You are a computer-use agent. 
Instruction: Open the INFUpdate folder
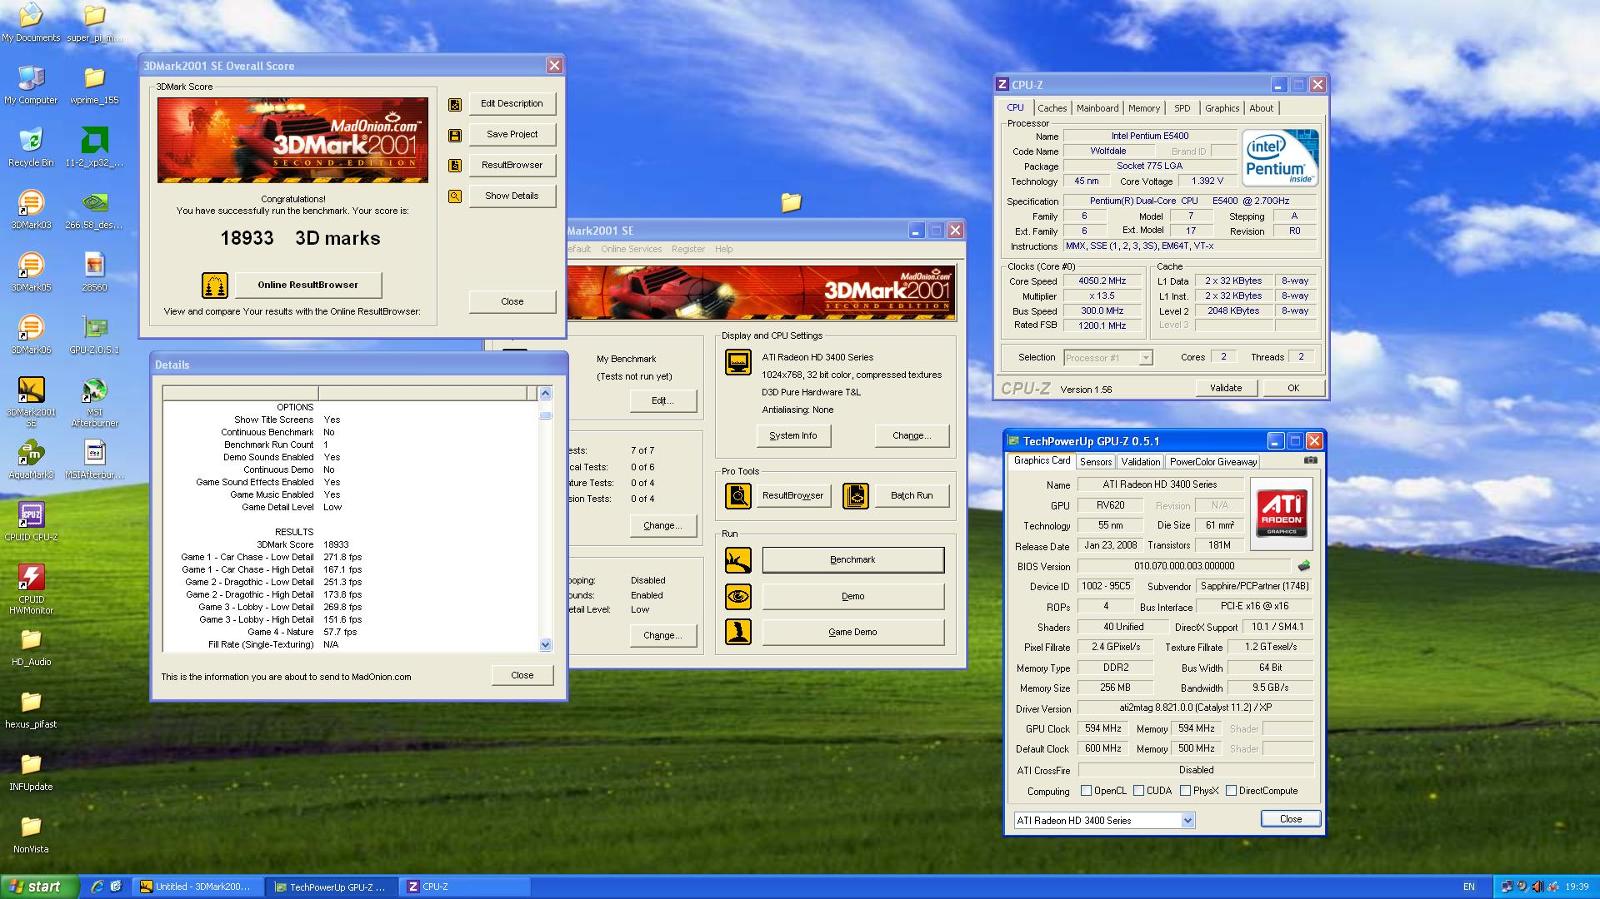(31, 769)
